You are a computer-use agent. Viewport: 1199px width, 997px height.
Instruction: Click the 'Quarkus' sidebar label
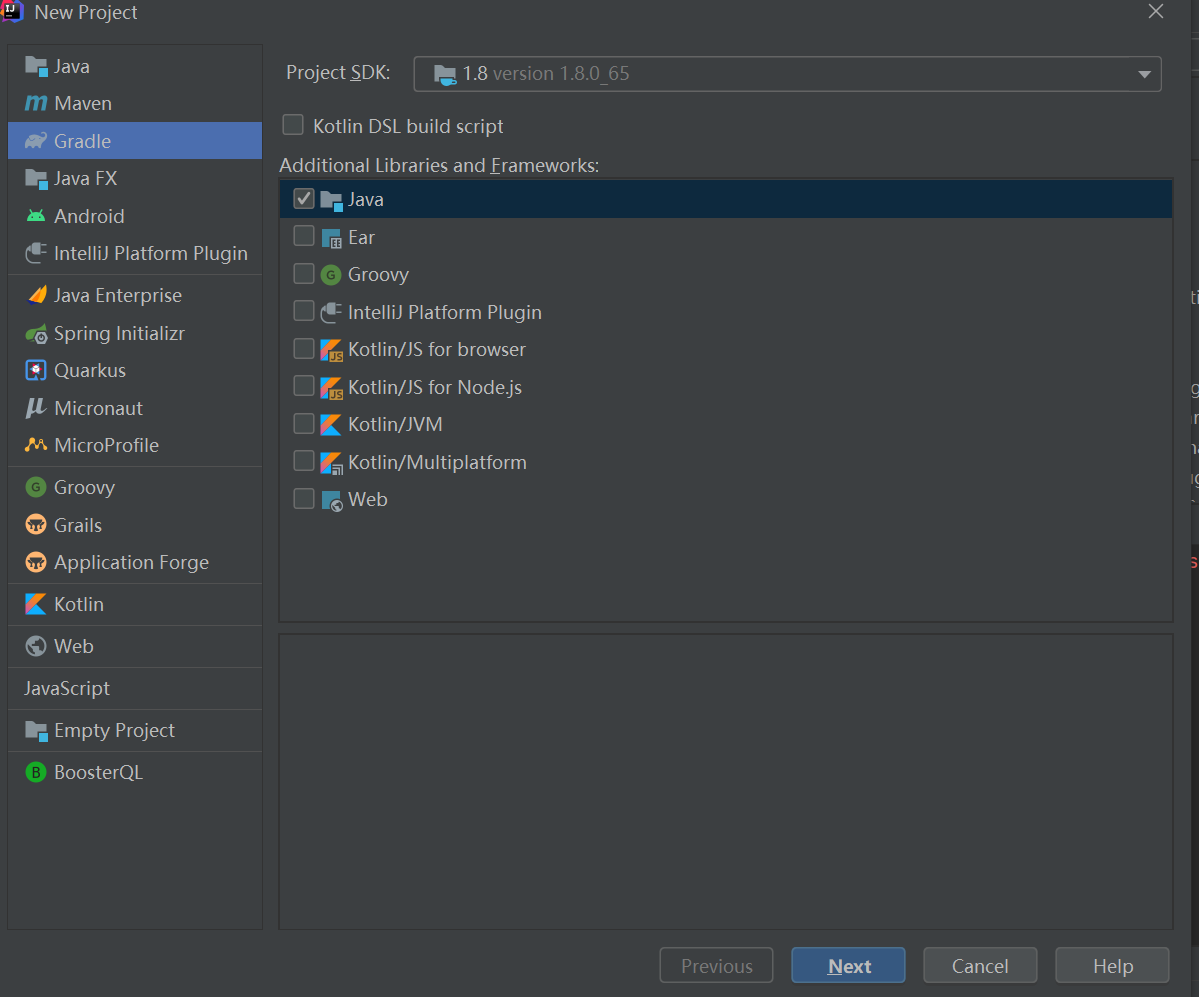click(90, 370)
